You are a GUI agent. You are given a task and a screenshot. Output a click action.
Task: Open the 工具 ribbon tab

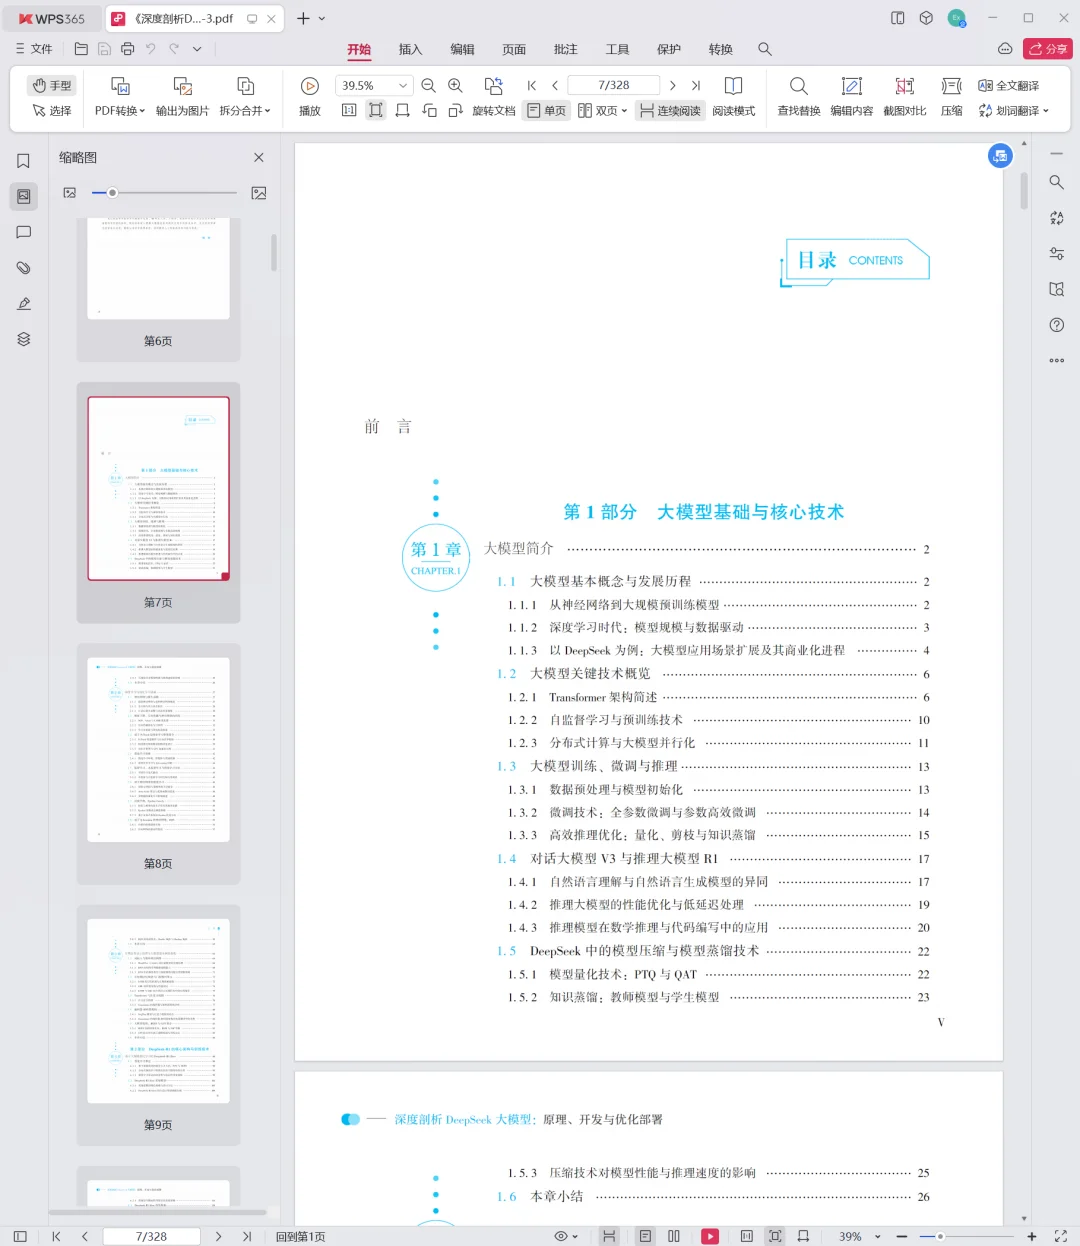click(617, 49)
